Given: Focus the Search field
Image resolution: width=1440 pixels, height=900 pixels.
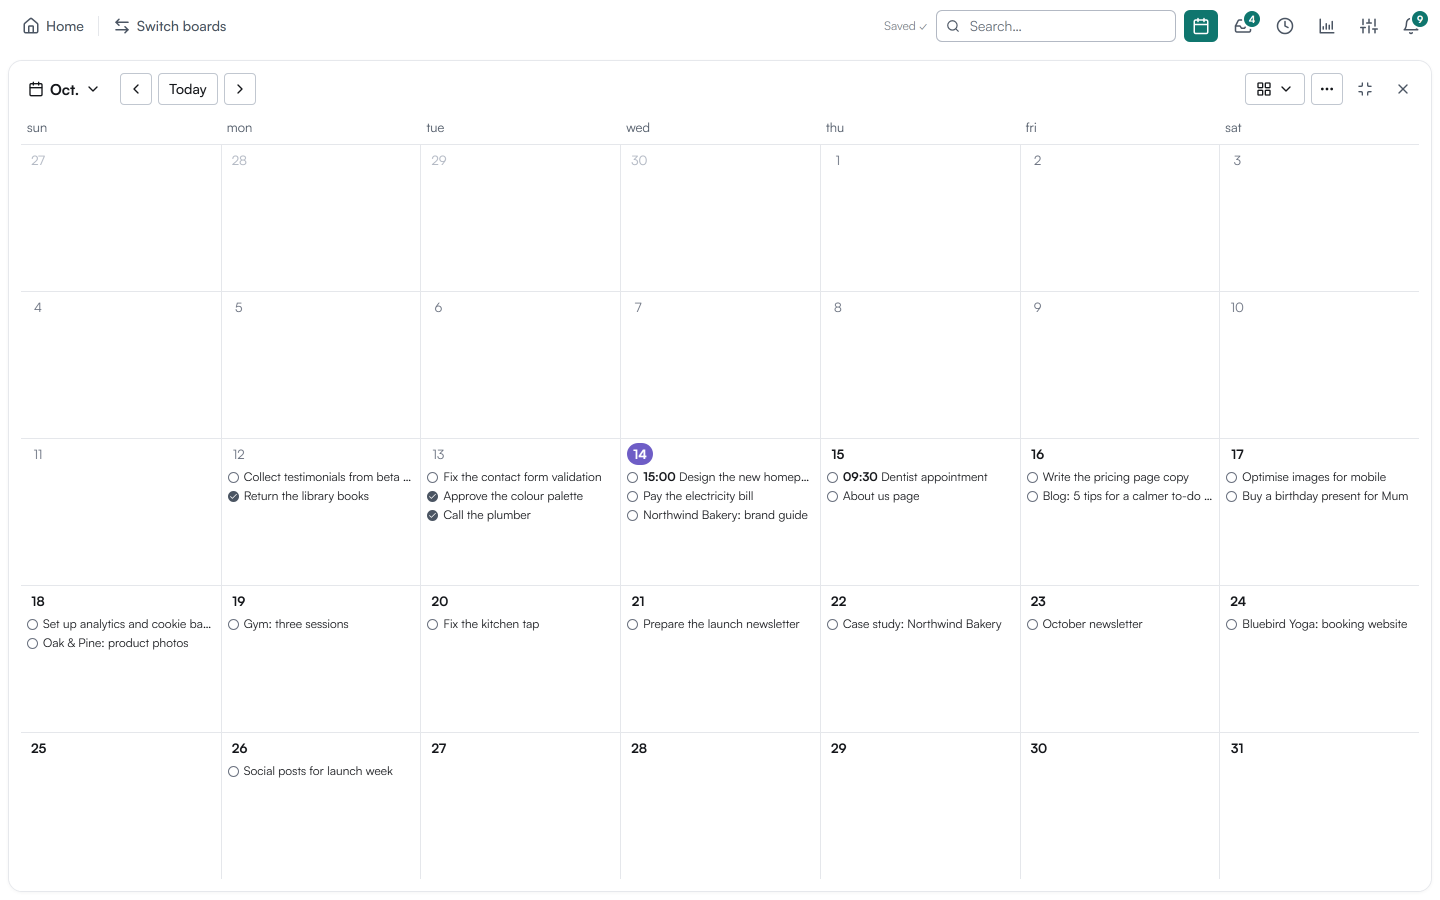Looking at the screenshot, I should pyautogui.click(x=1056, y=26).
